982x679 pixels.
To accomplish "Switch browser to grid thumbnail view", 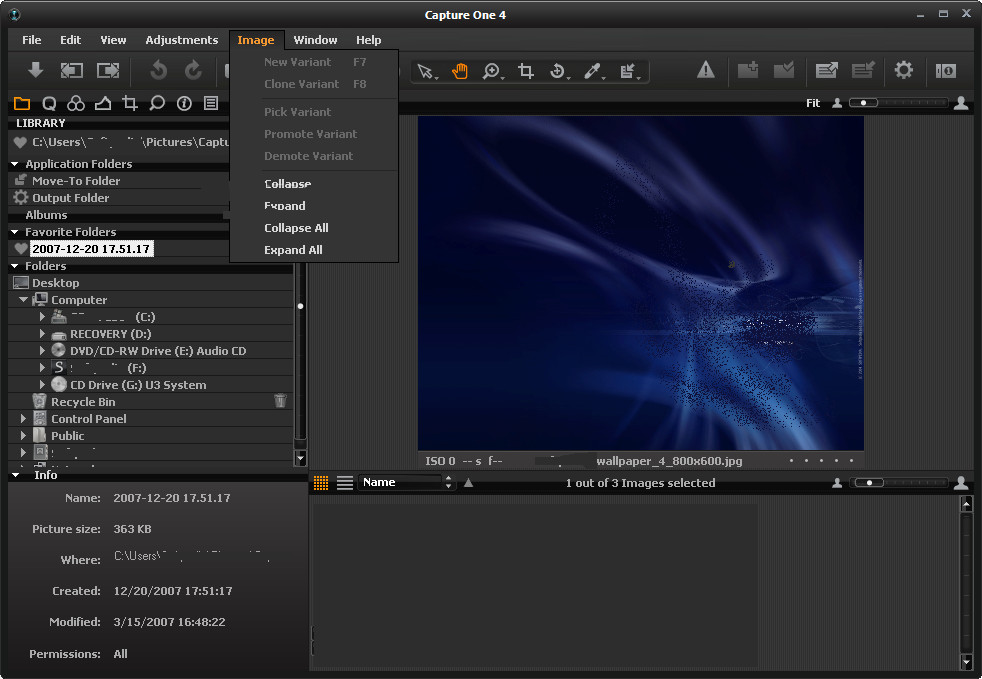I will point(321,483).
